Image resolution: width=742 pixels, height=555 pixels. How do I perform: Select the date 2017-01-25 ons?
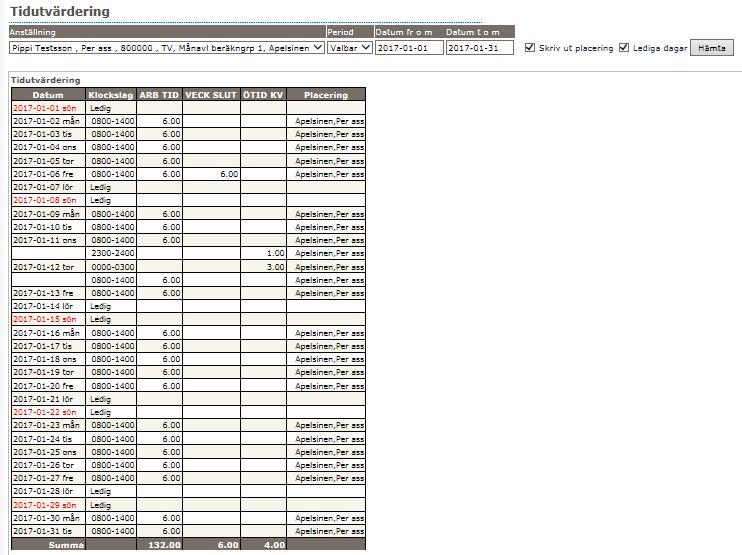[44, 452]
